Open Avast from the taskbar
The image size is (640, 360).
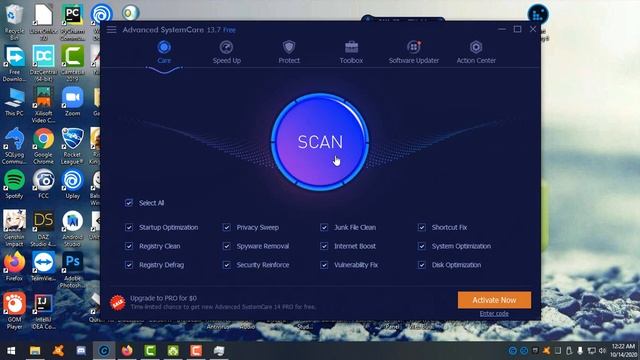click(x=58, y=351)
